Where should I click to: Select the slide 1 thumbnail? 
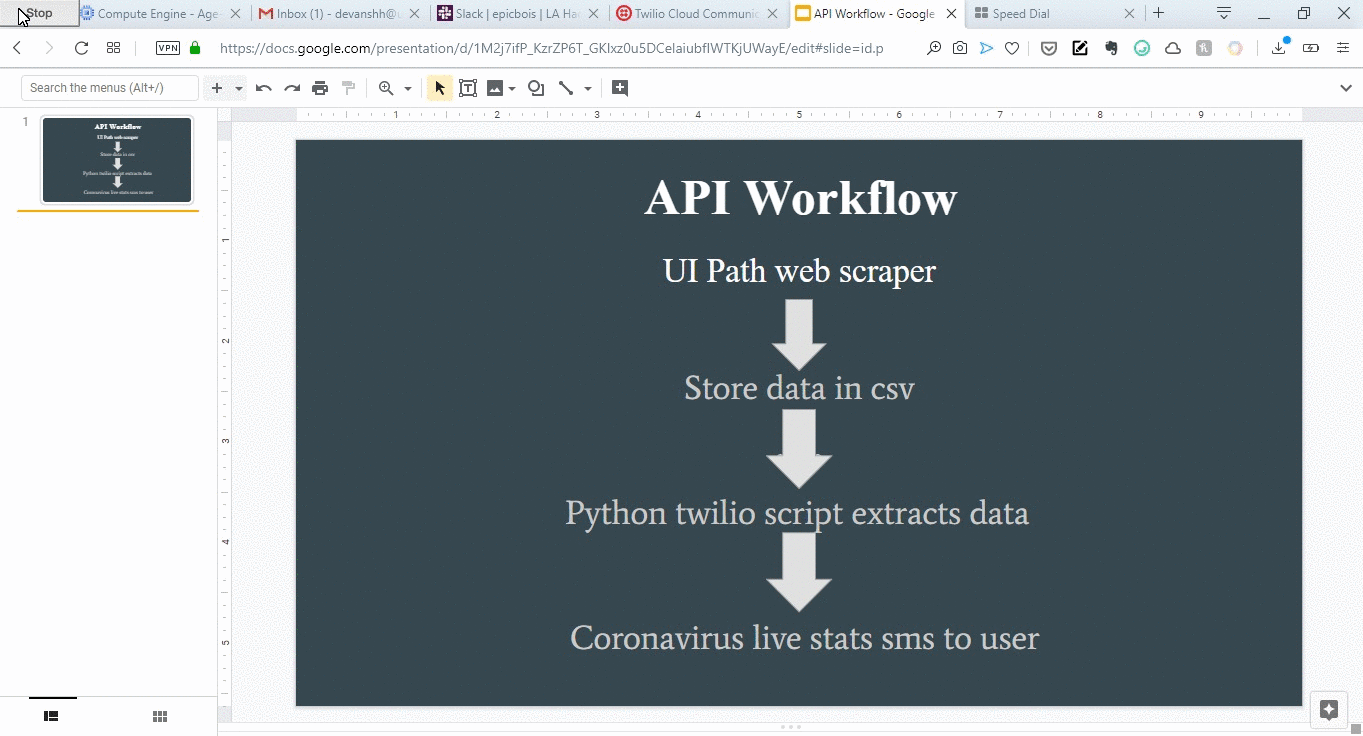click(x=117, y=160)
